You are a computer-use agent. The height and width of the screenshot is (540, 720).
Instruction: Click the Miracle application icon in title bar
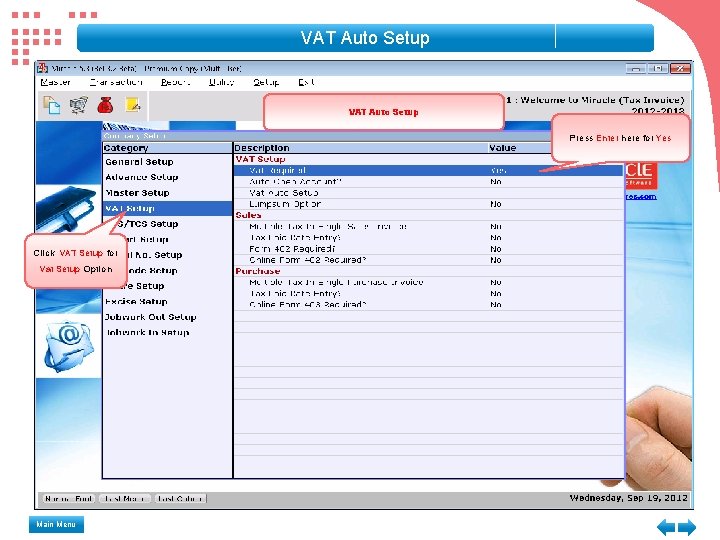(x=43, y=68)
